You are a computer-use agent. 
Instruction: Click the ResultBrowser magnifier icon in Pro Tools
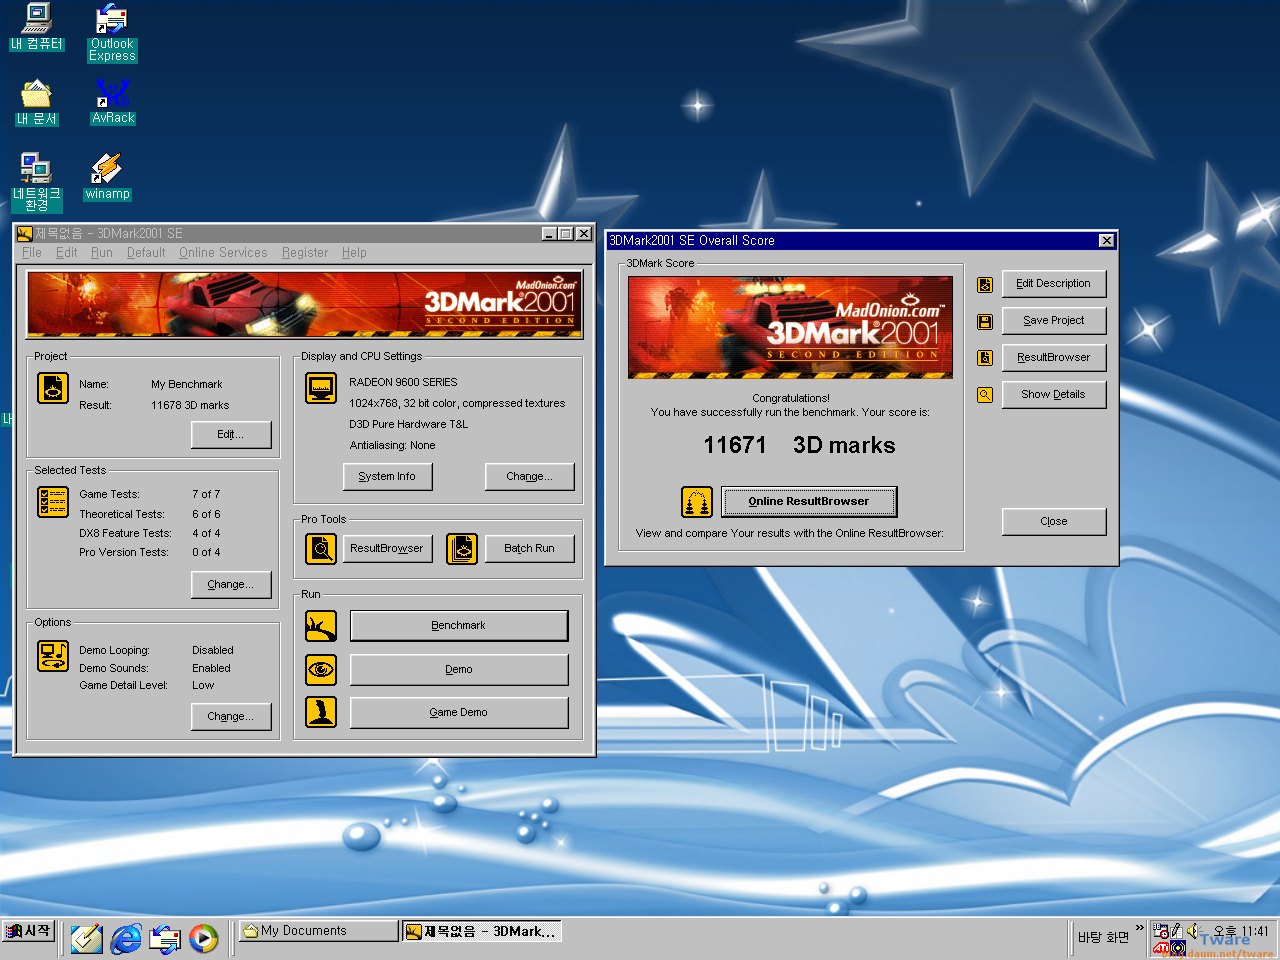tap(321, 548)
